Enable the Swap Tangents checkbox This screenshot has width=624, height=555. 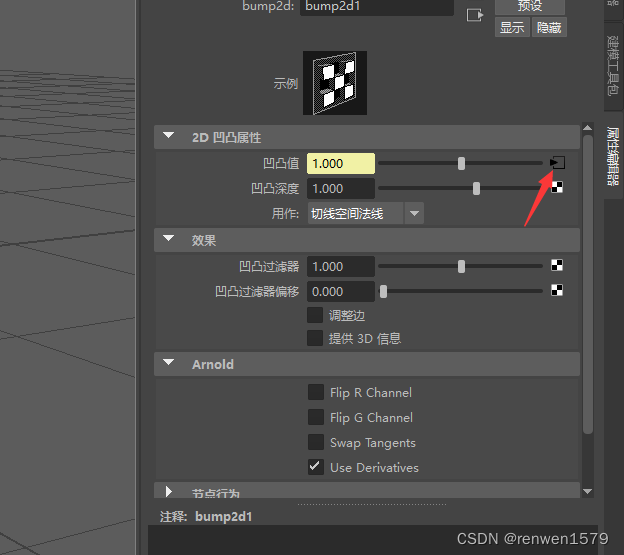(316, 442)
